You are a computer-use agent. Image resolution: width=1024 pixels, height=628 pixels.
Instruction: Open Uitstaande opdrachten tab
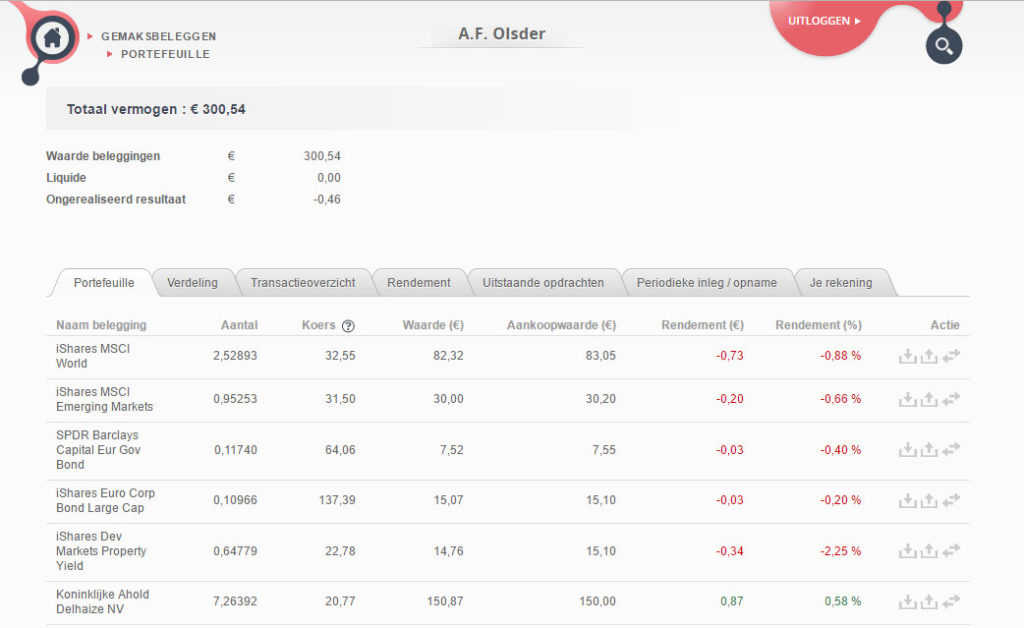543,283
